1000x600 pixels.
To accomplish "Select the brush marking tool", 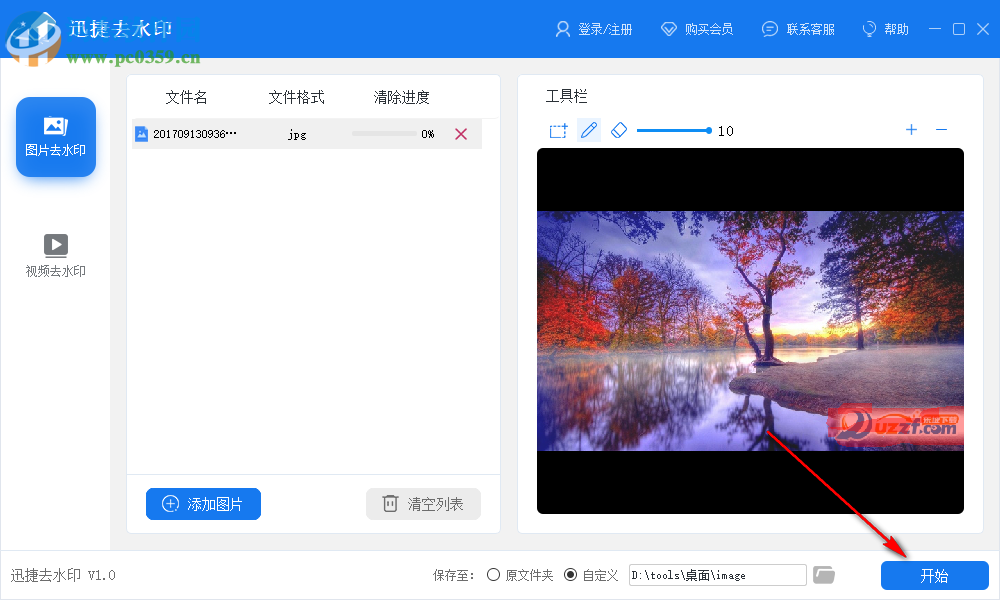I will [588, 130].
